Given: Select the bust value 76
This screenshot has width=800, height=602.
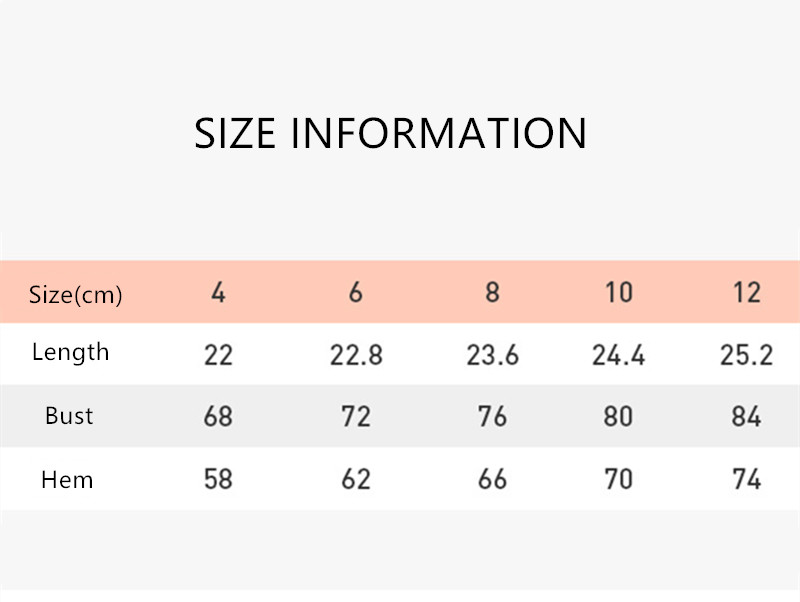Looking at the screenshot, I should tap(492, 416).
